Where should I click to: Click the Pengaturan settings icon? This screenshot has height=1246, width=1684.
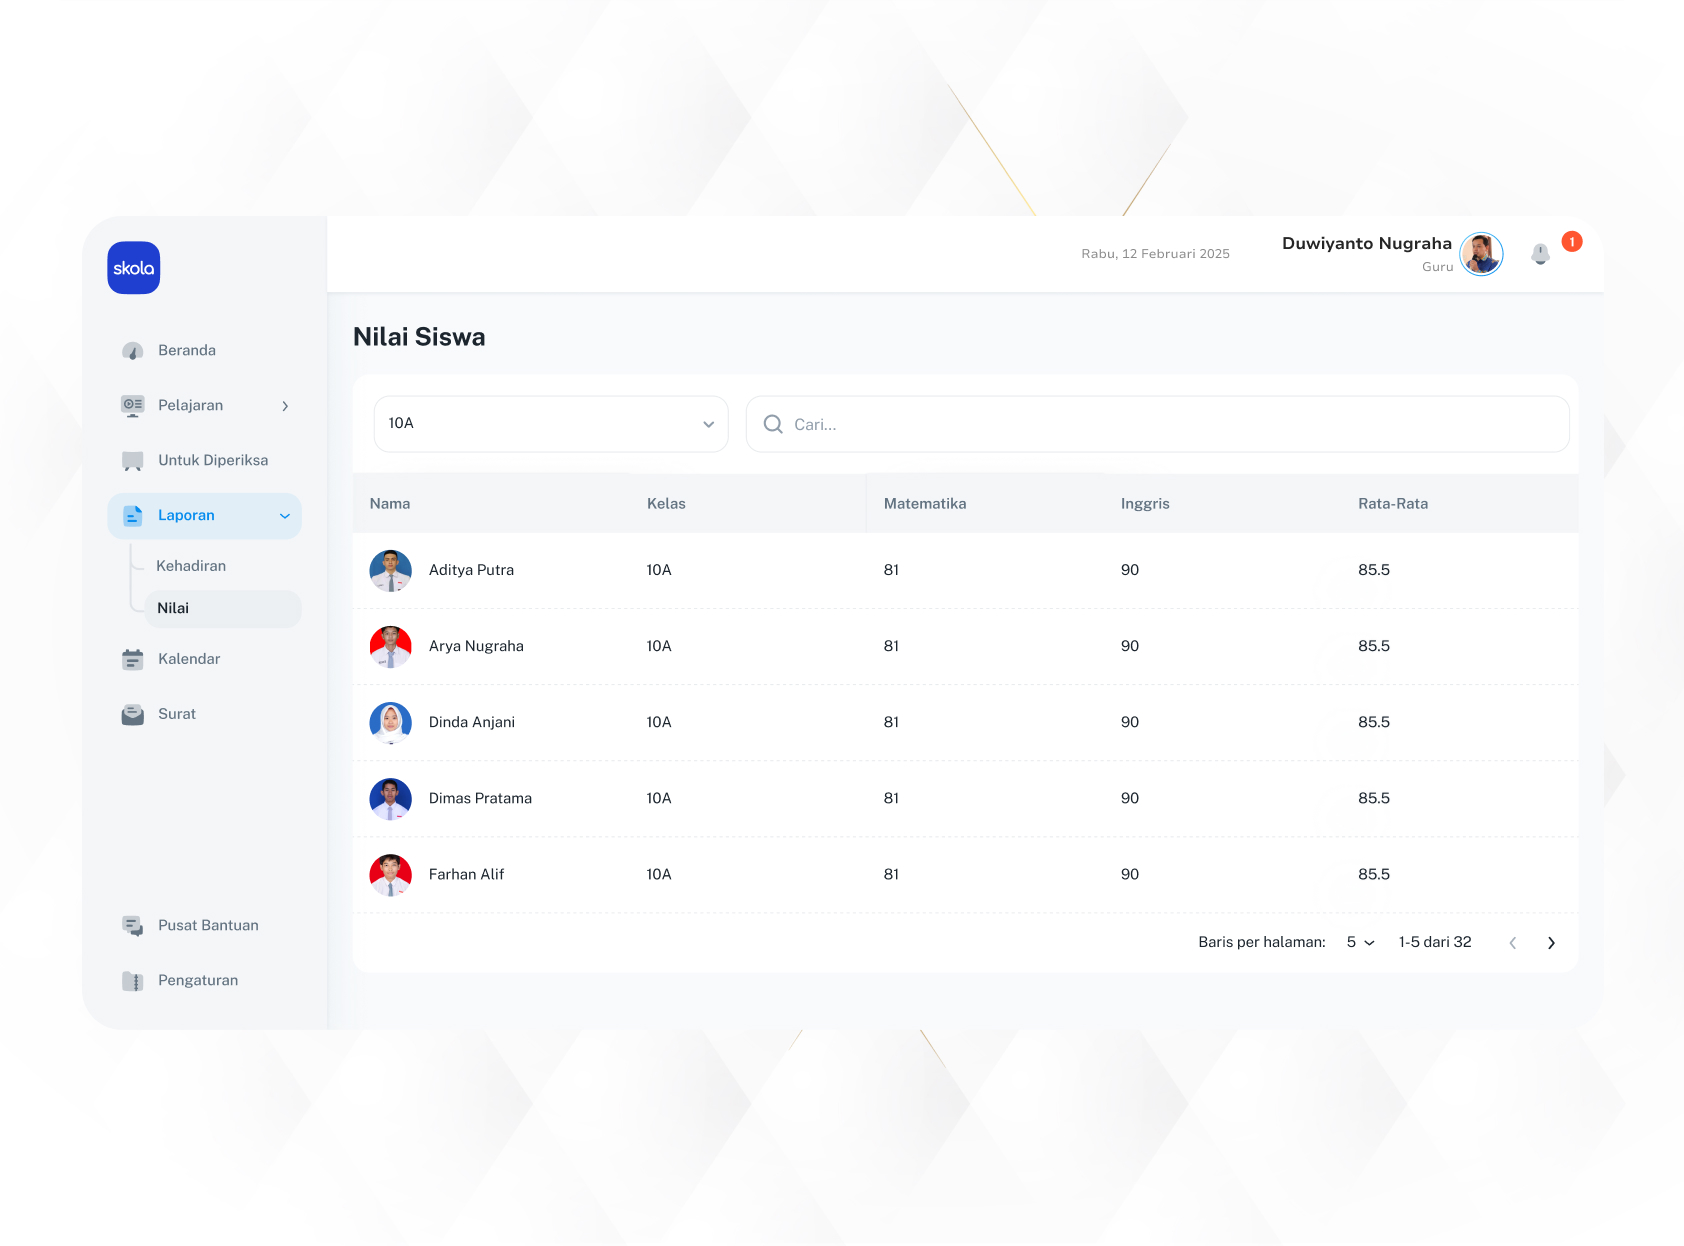point(132,981)
